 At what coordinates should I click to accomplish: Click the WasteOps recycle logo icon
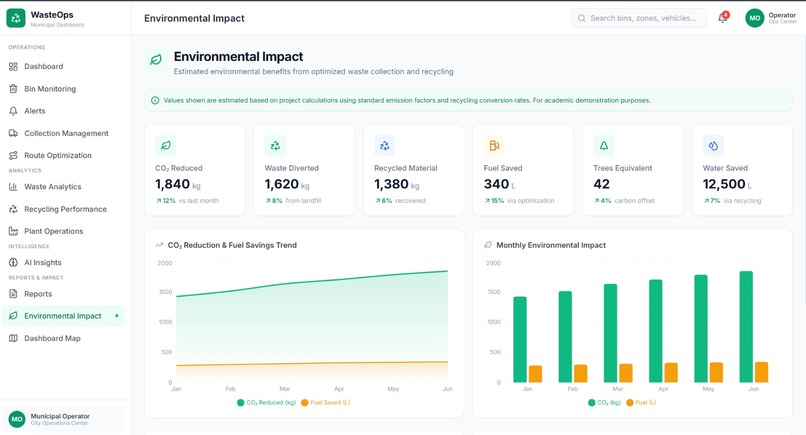(x=16, y=18)
